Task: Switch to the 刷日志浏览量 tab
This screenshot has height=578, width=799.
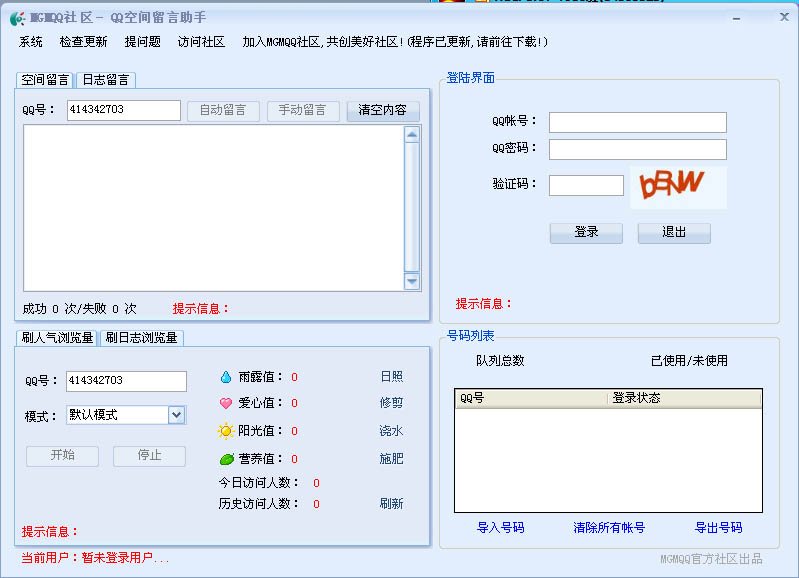Action: 141,338
